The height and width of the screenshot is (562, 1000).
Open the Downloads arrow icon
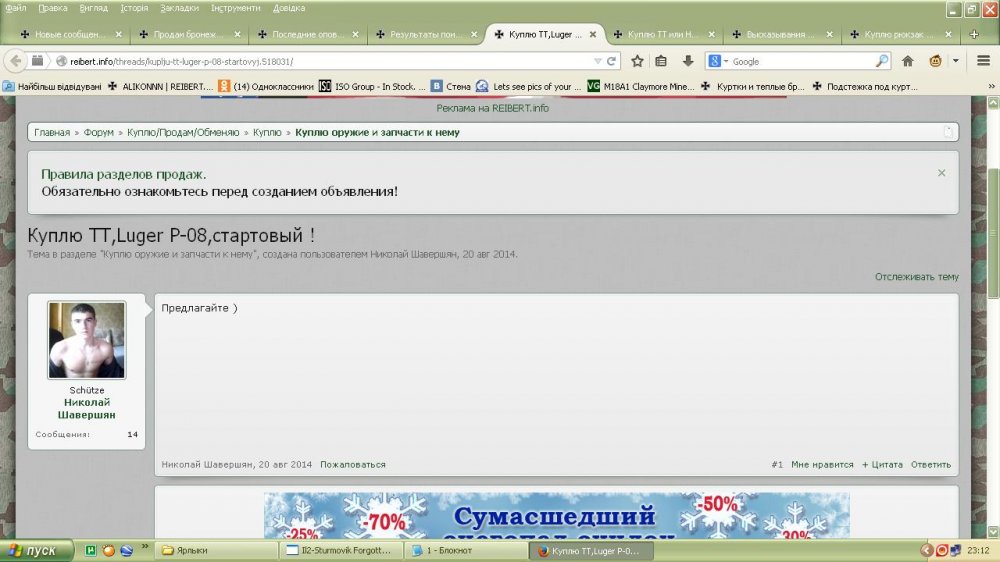click(x=688, y=61)
